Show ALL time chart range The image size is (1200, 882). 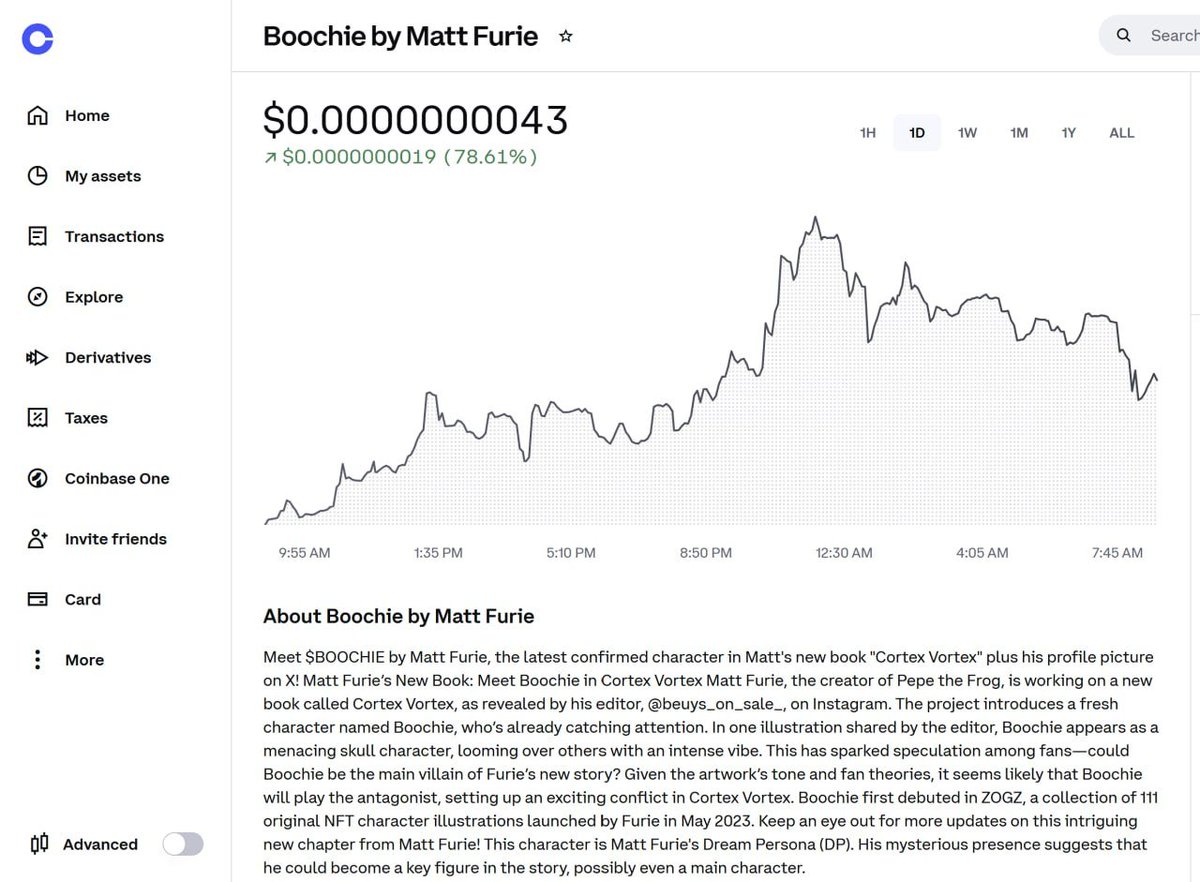[x=1122, y=133]
